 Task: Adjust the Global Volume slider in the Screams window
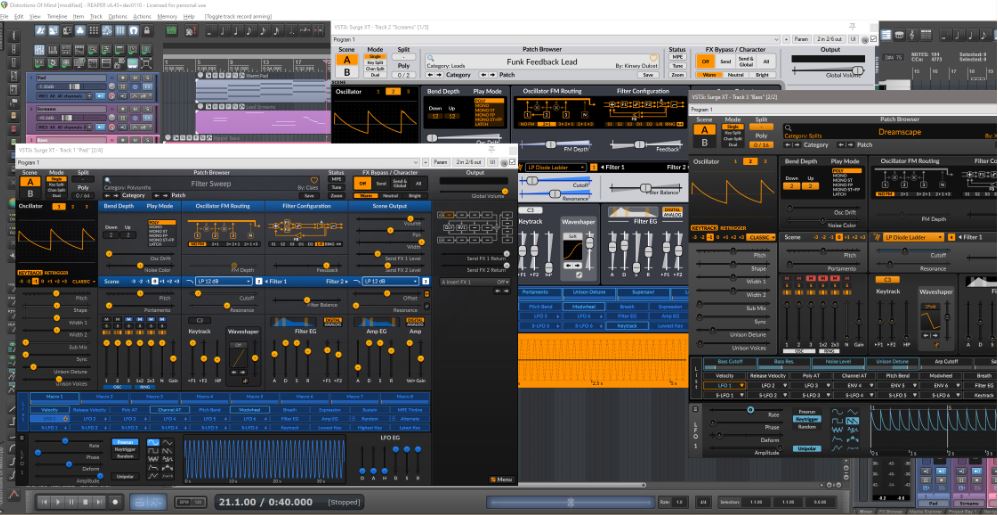(830, 70)
